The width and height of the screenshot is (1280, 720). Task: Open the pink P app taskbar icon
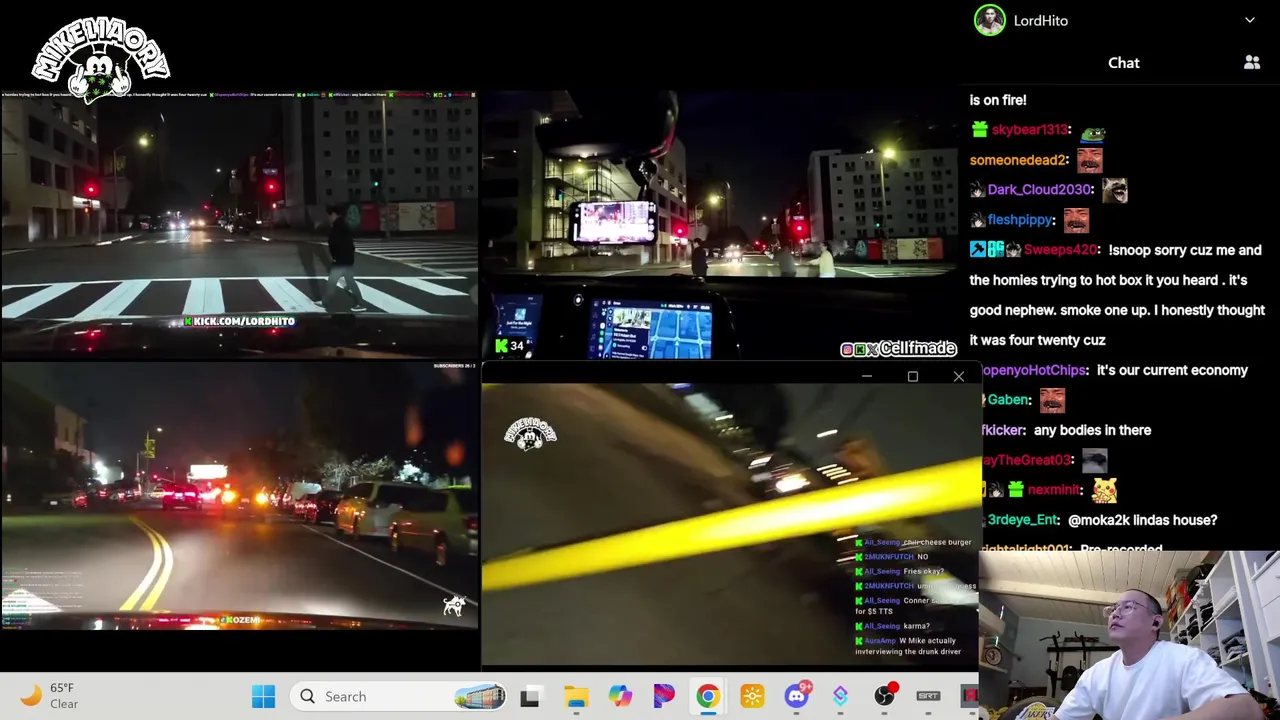pyautogui.click(x=664, y=696)
